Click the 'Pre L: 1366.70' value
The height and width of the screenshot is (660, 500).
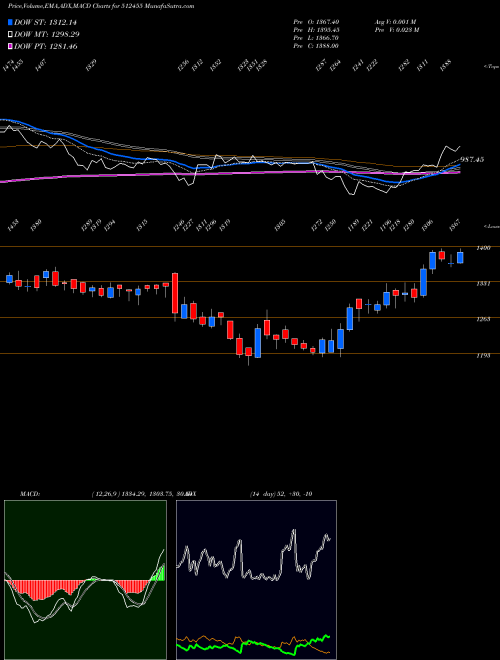tap(316, 38)
